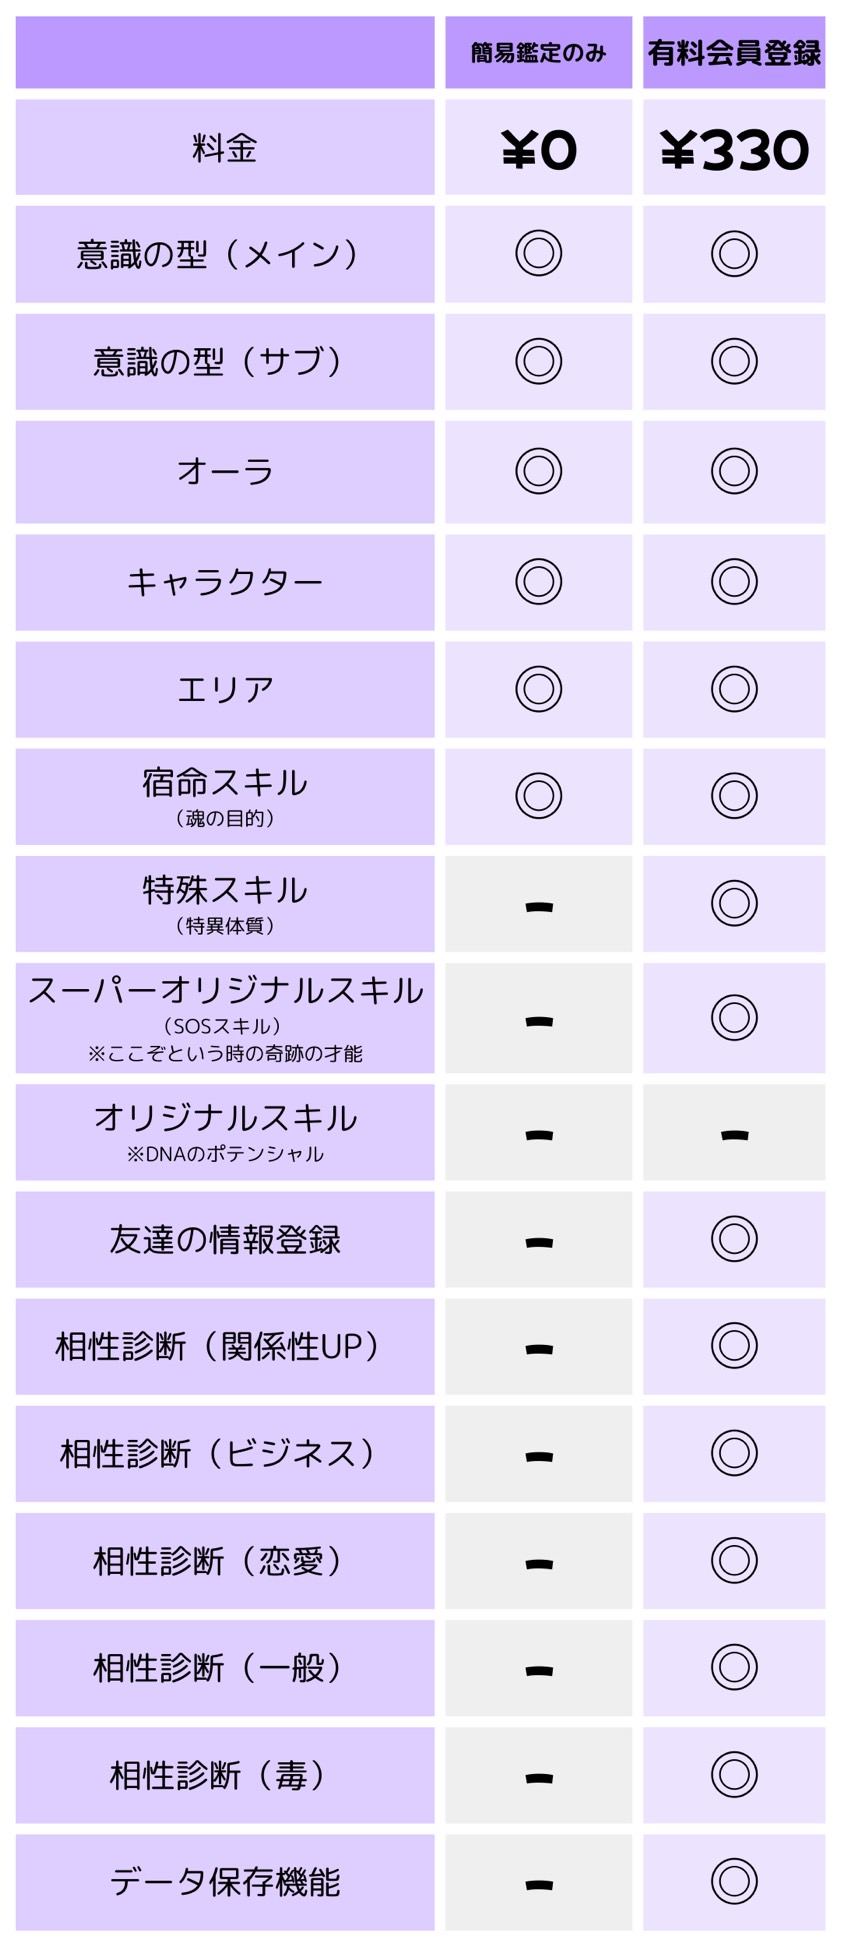The height and width of the screenshot is (1947, 841).
Task: Click the 簡易鑑定のみ double circle for 宿命スキル
Action: (x=538, y=796)
